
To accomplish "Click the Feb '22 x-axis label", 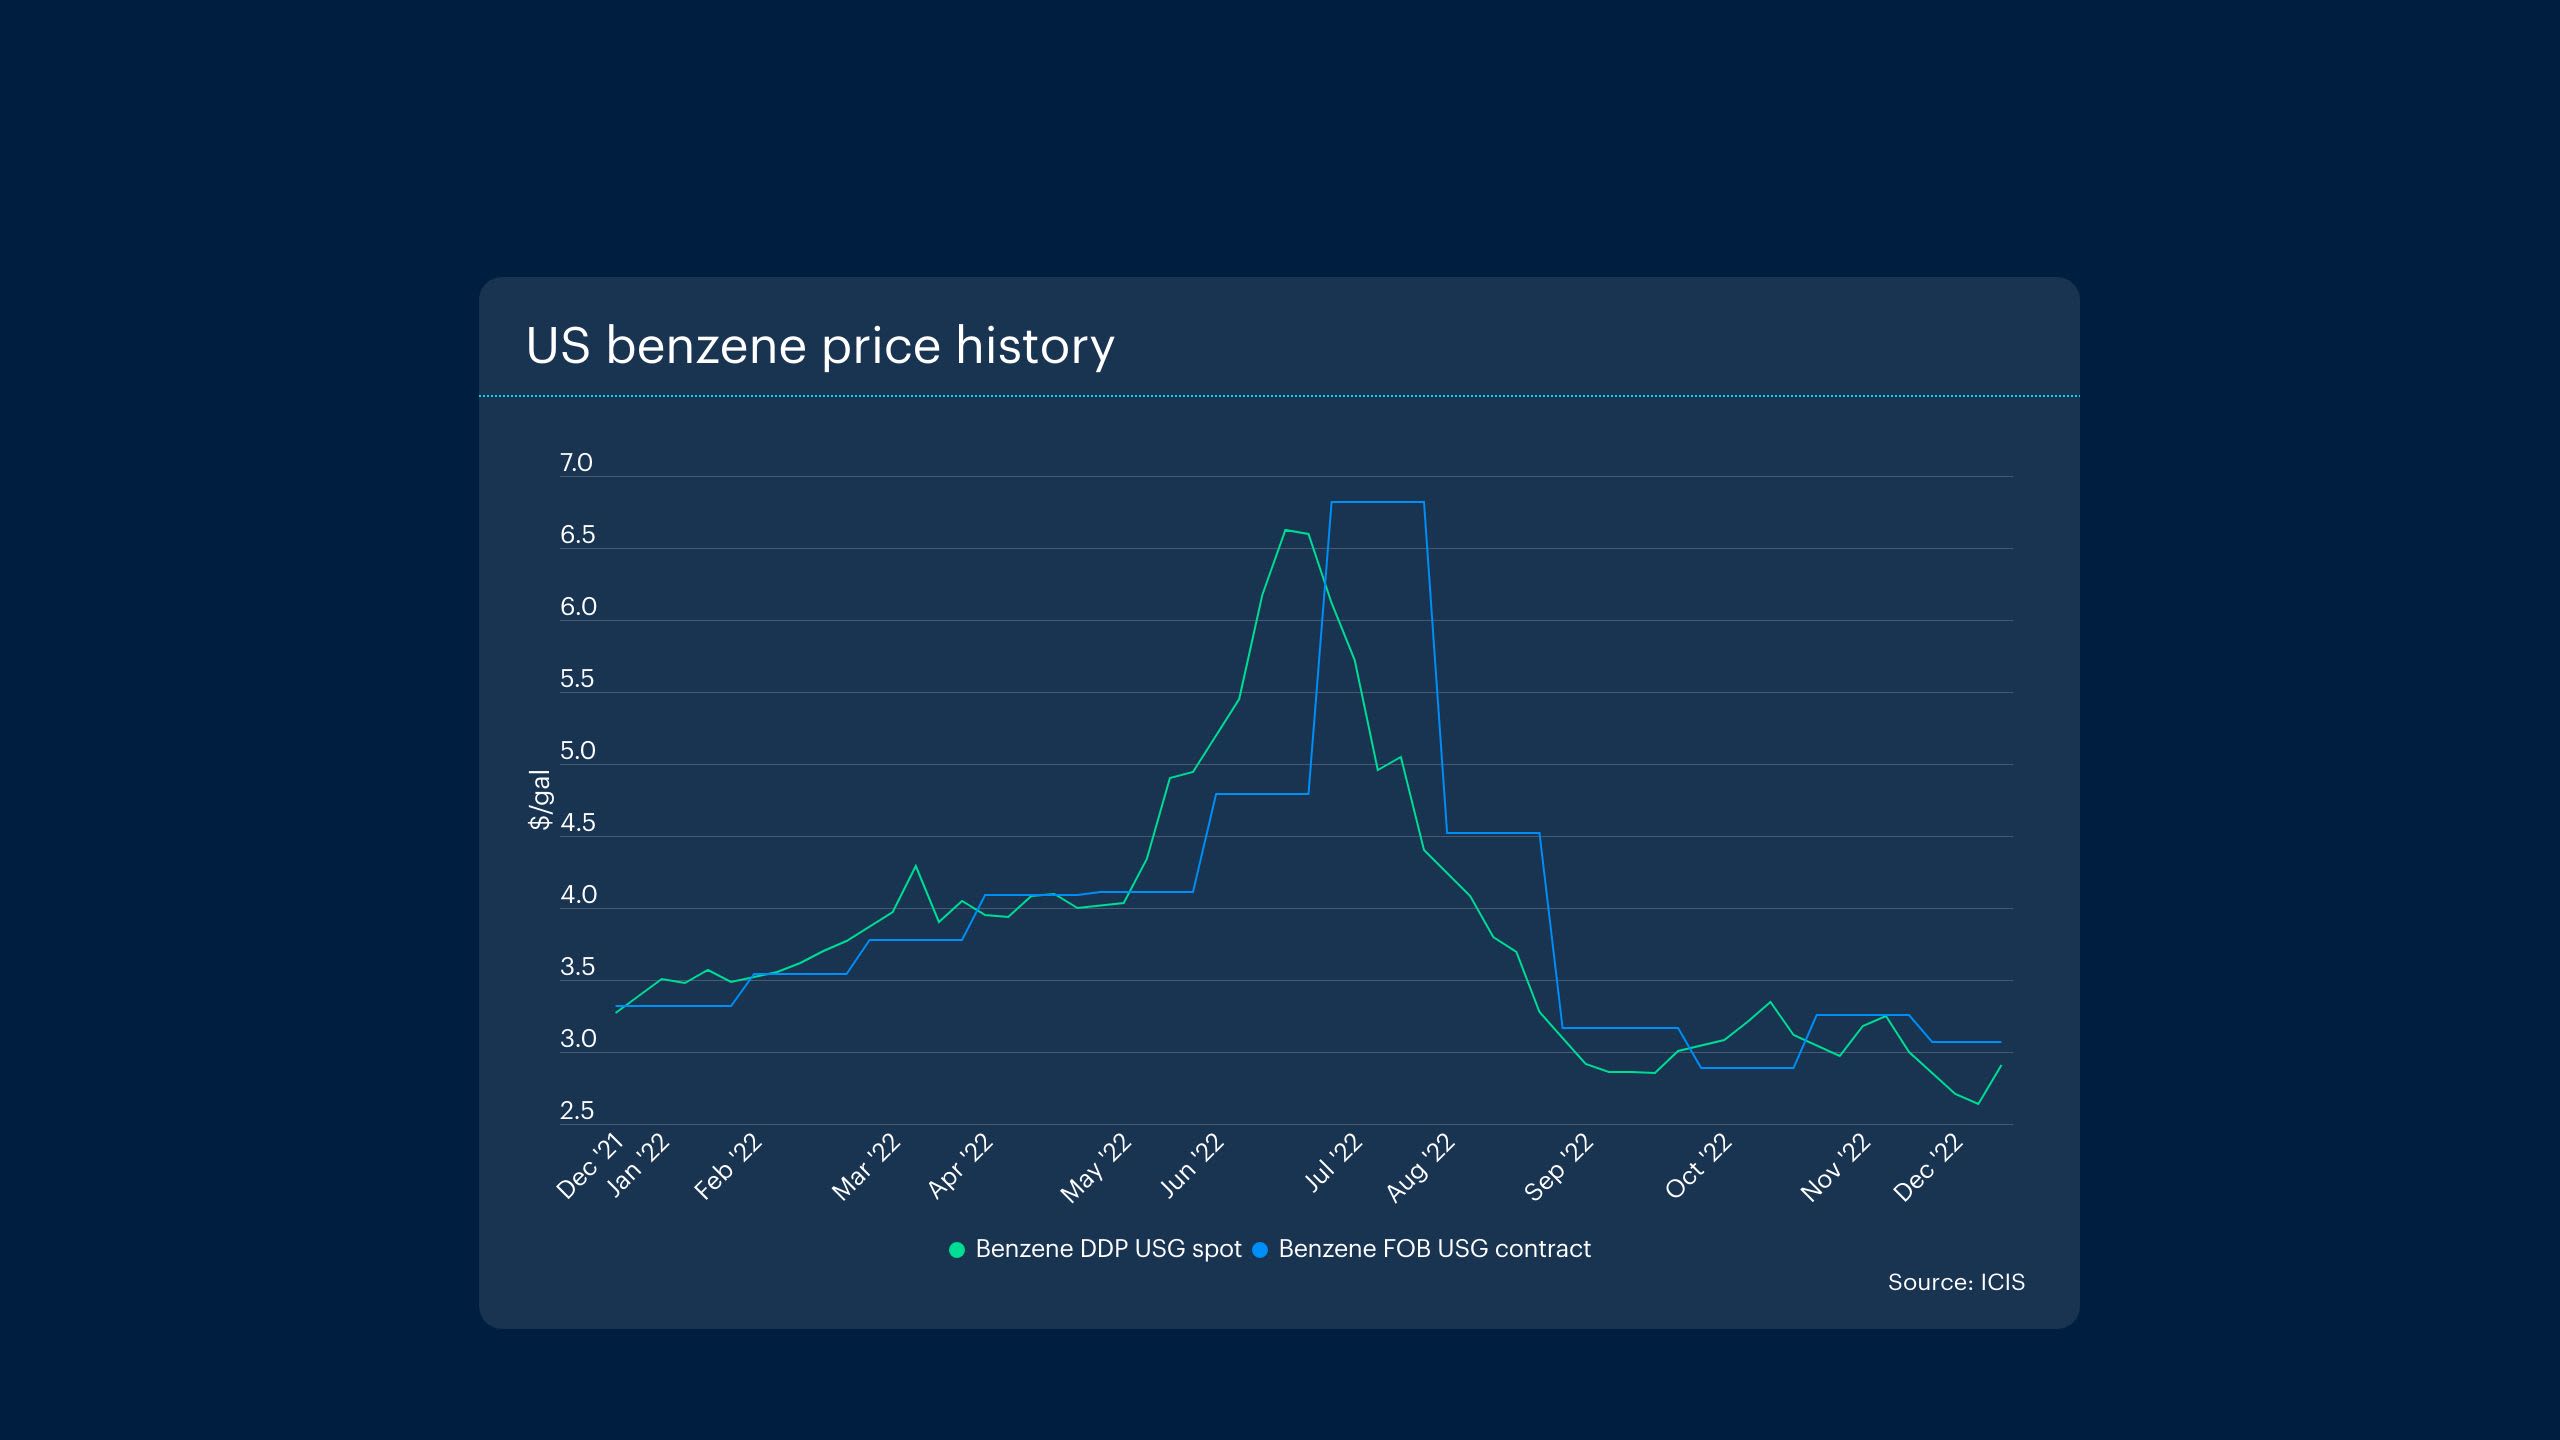I will tap(729, 1167).
